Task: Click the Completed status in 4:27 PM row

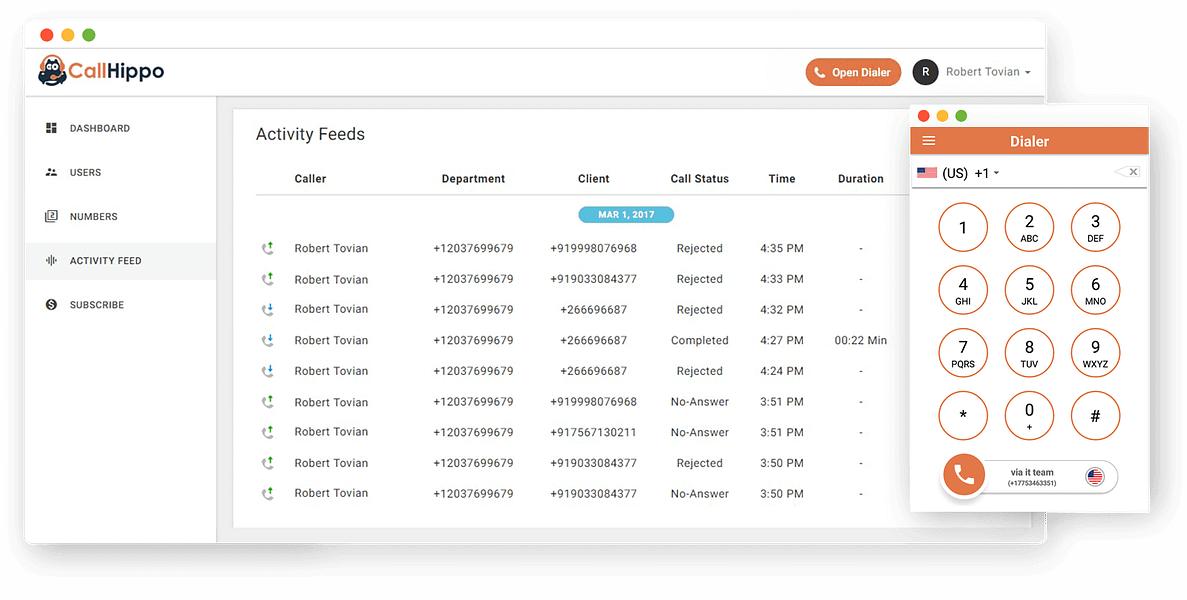Action: tap(699, 340)
